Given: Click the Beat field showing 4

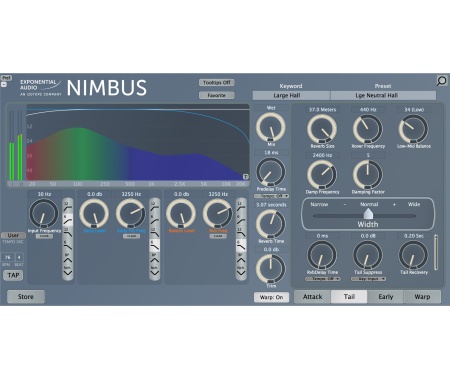Looking at the screenshot, I should pos(19,258).
